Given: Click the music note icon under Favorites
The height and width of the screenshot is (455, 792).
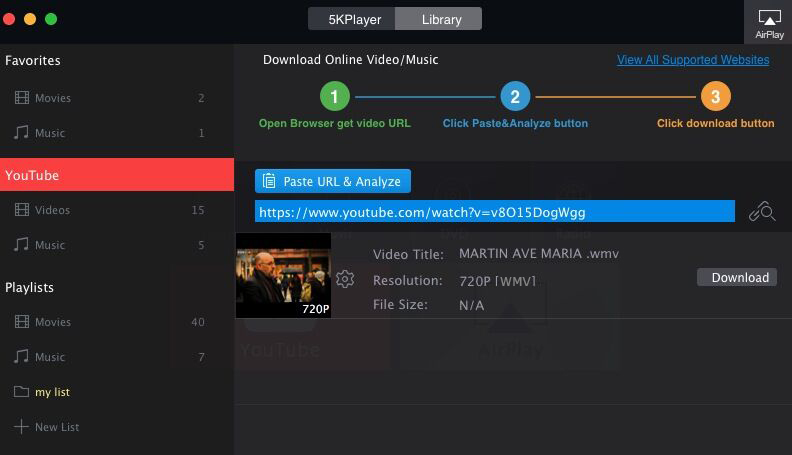Looking at the screenshot, I should coord(21,133).
